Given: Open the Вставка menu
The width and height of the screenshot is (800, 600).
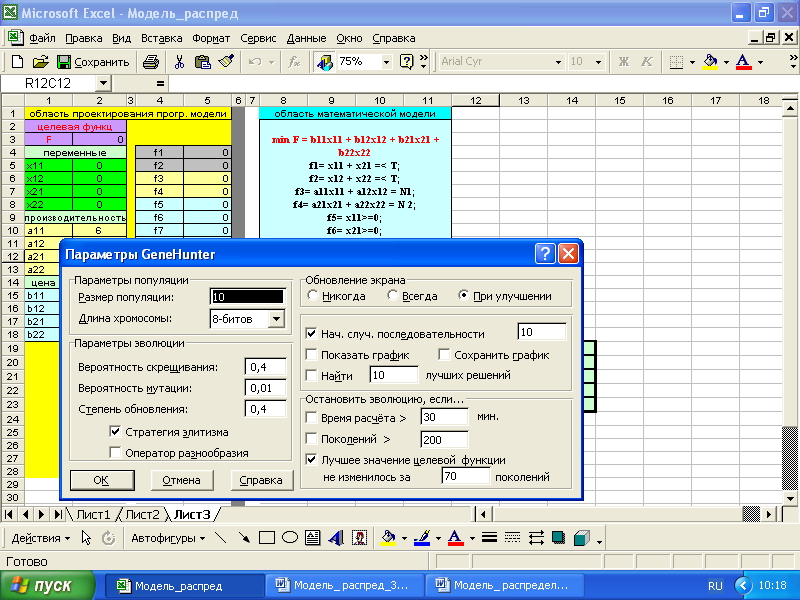Looking at the screenshot, I should point(162,38).
